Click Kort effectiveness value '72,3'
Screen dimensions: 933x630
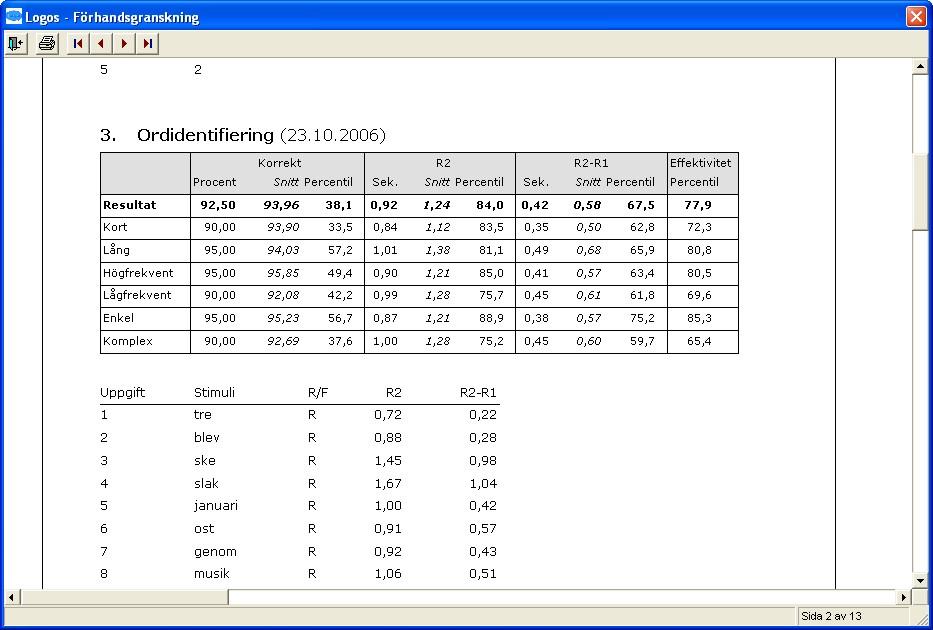tap(699, 227)
